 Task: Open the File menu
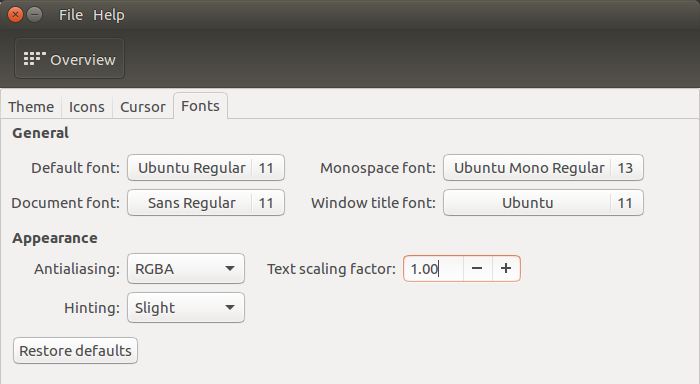pyautogui.click(x=71, y=15)
